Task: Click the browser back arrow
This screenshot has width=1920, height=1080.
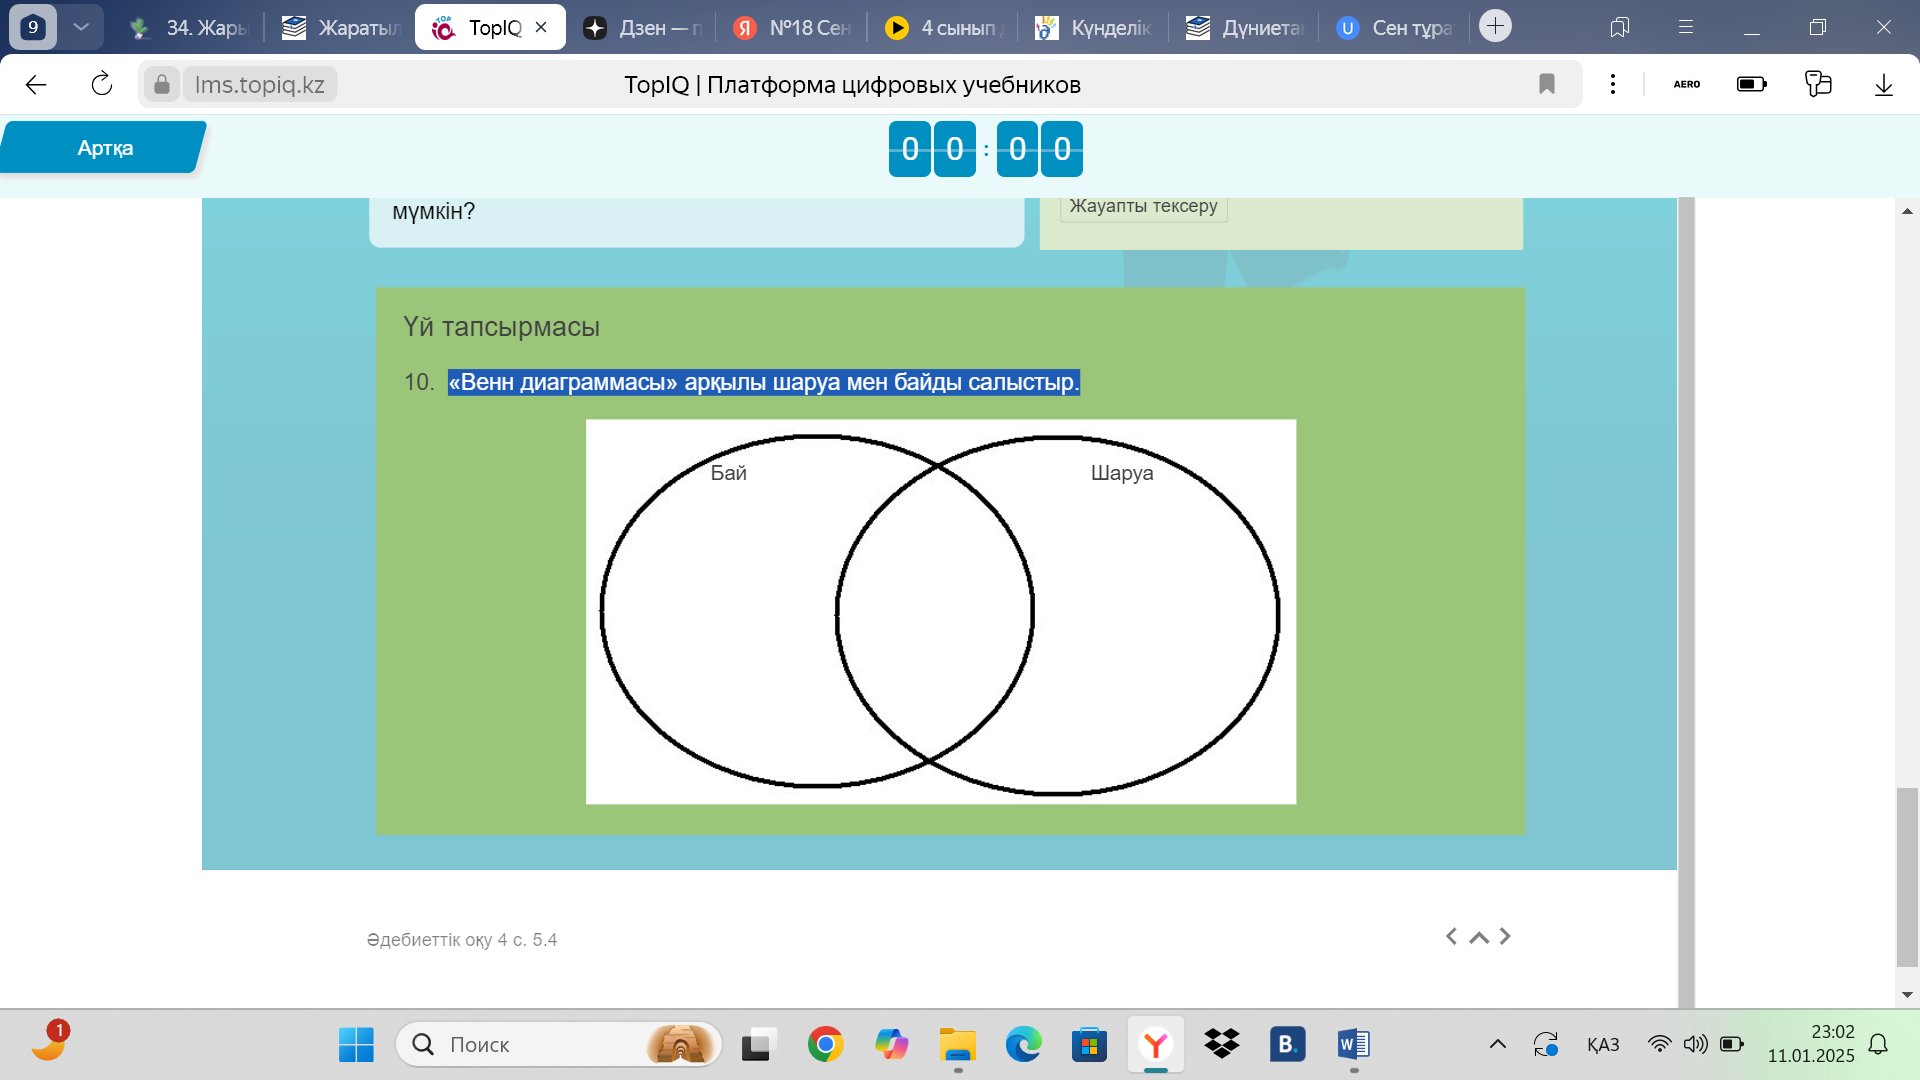Action: pyautogui.click(x=36, y=84)
